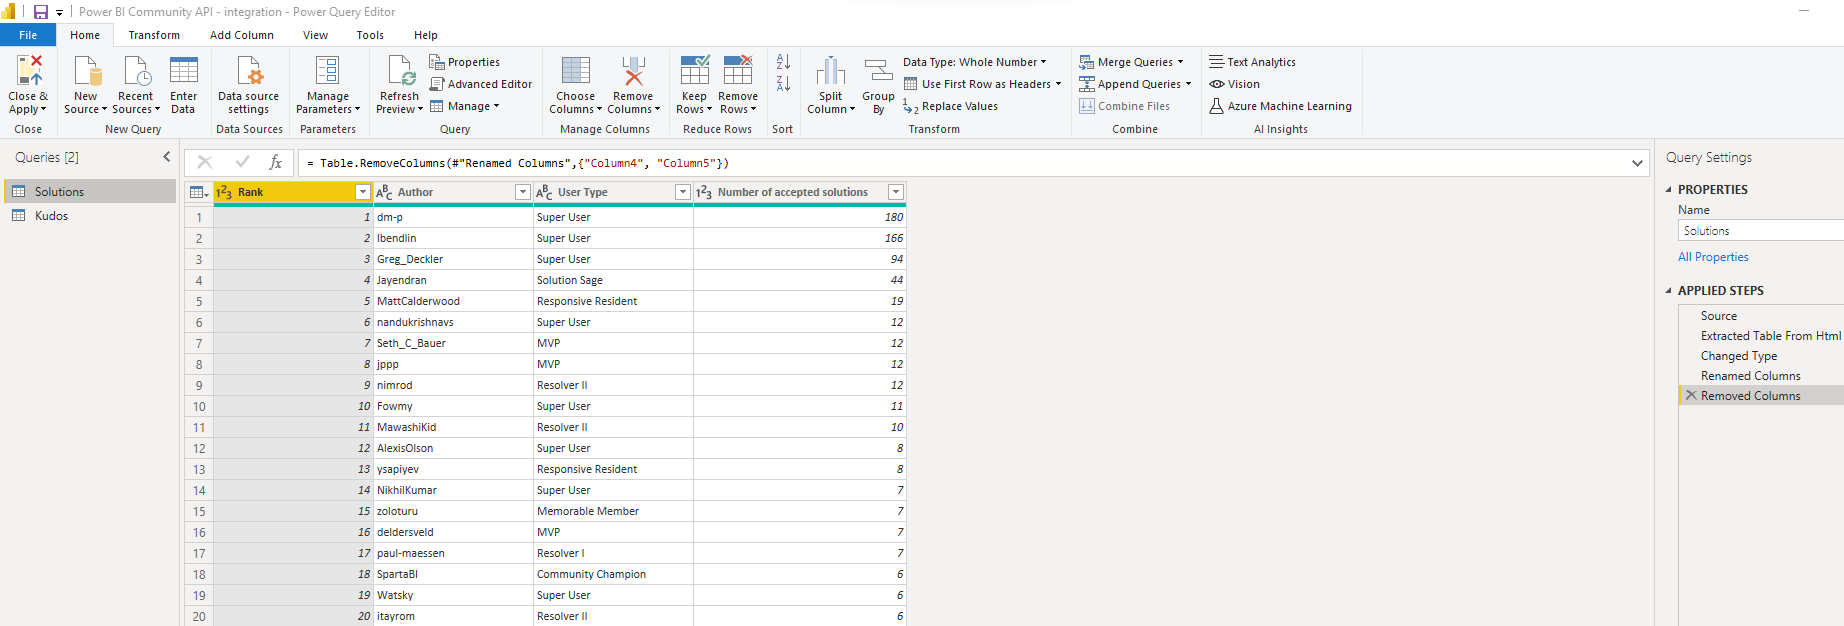Select the Solutions query
The height and width of the screenshot is (626, 1844).
[x=90, y=191]
